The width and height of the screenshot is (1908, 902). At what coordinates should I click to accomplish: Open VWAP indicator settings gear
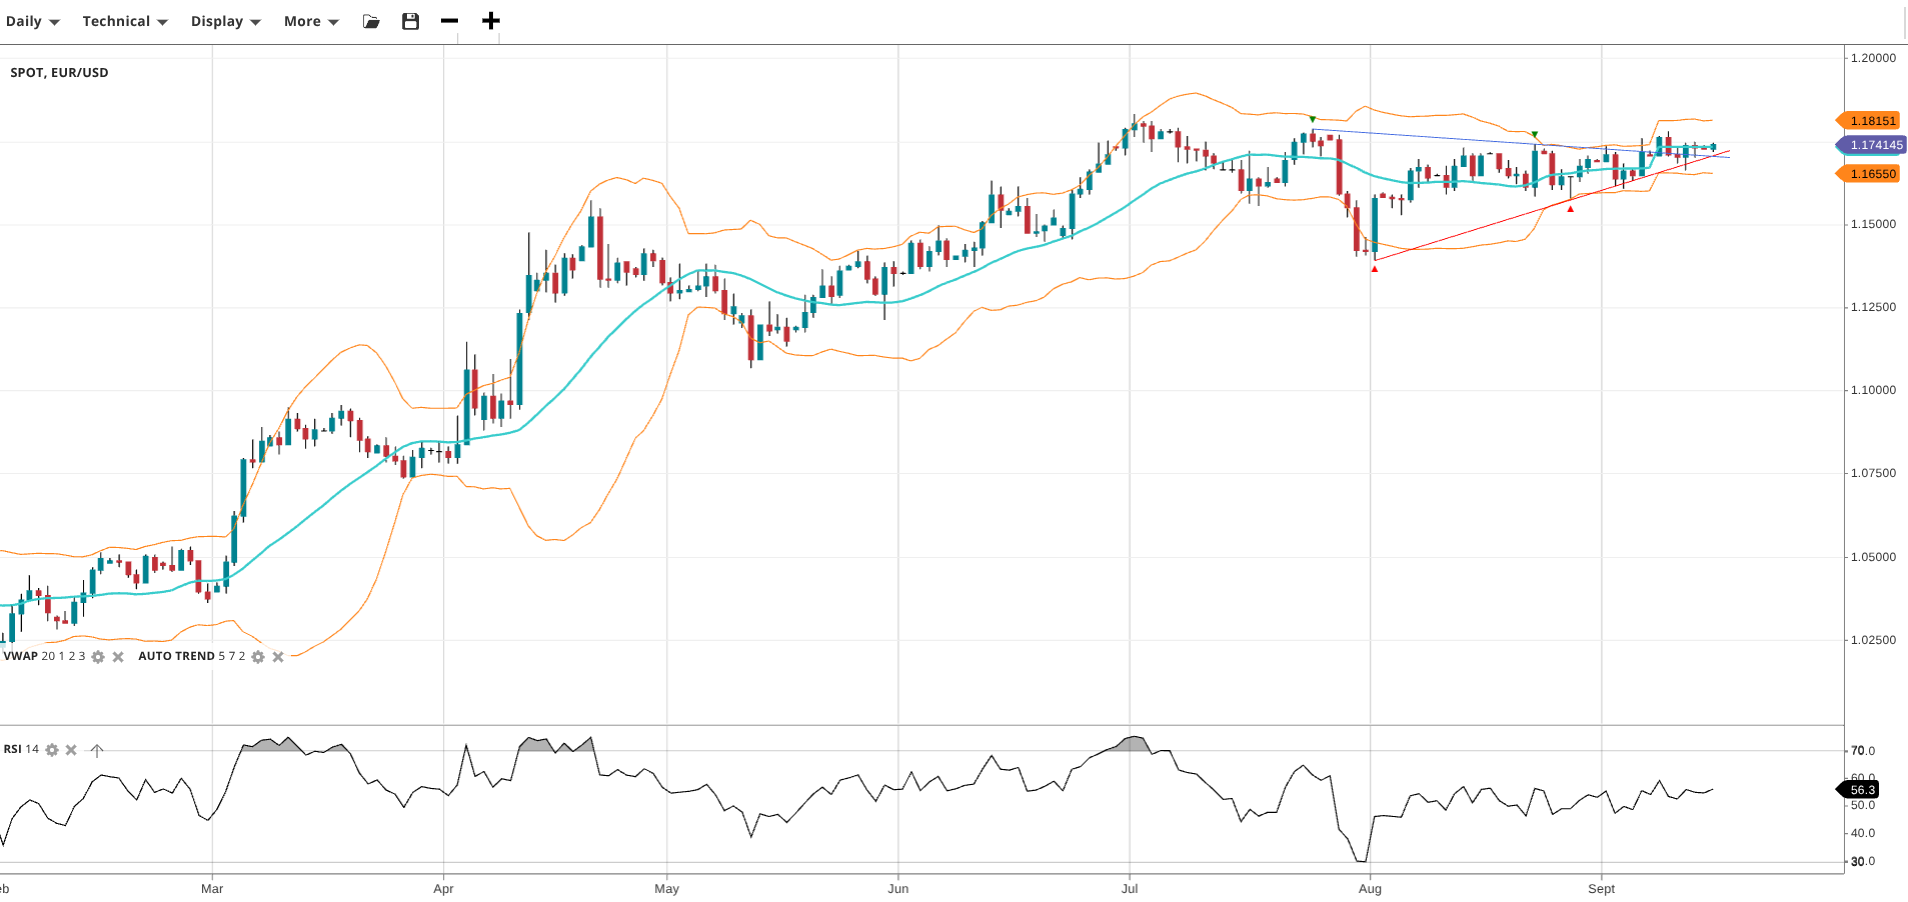[98, 657]
